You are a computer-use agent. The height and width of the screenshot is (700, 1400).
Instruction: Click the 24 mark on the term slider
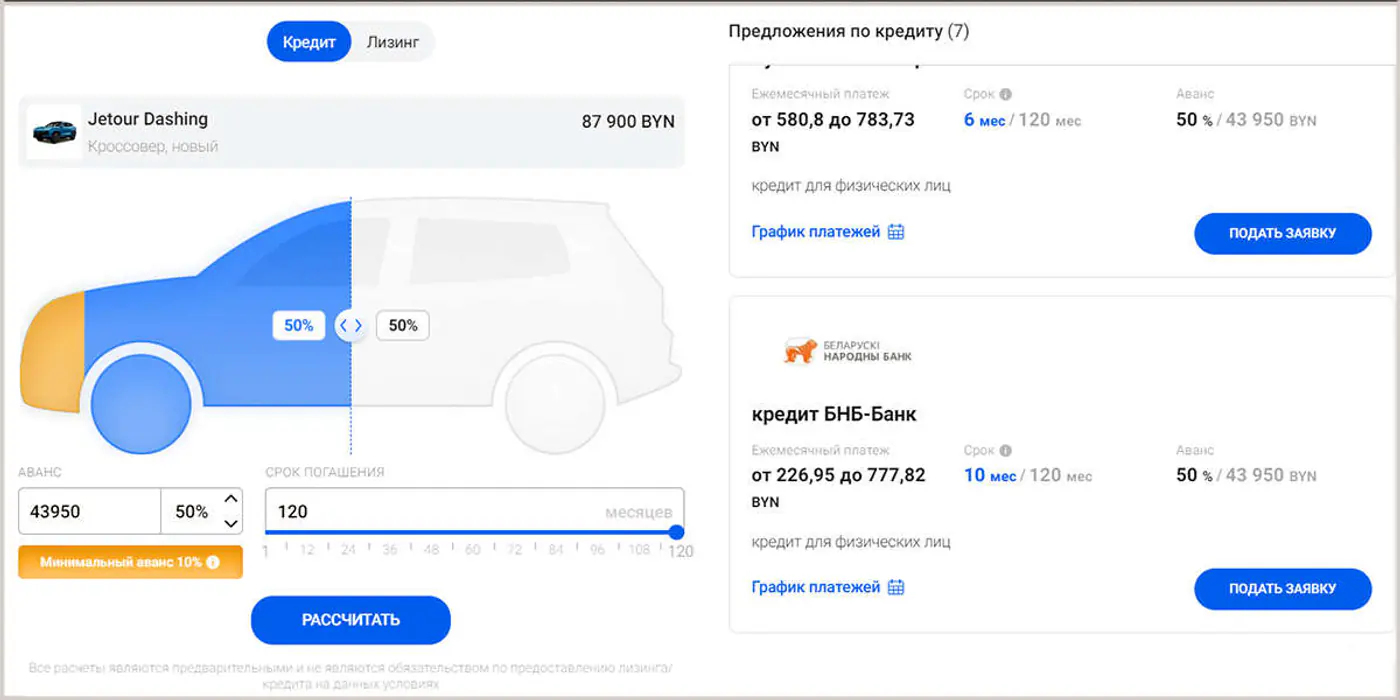click(348, 550)
